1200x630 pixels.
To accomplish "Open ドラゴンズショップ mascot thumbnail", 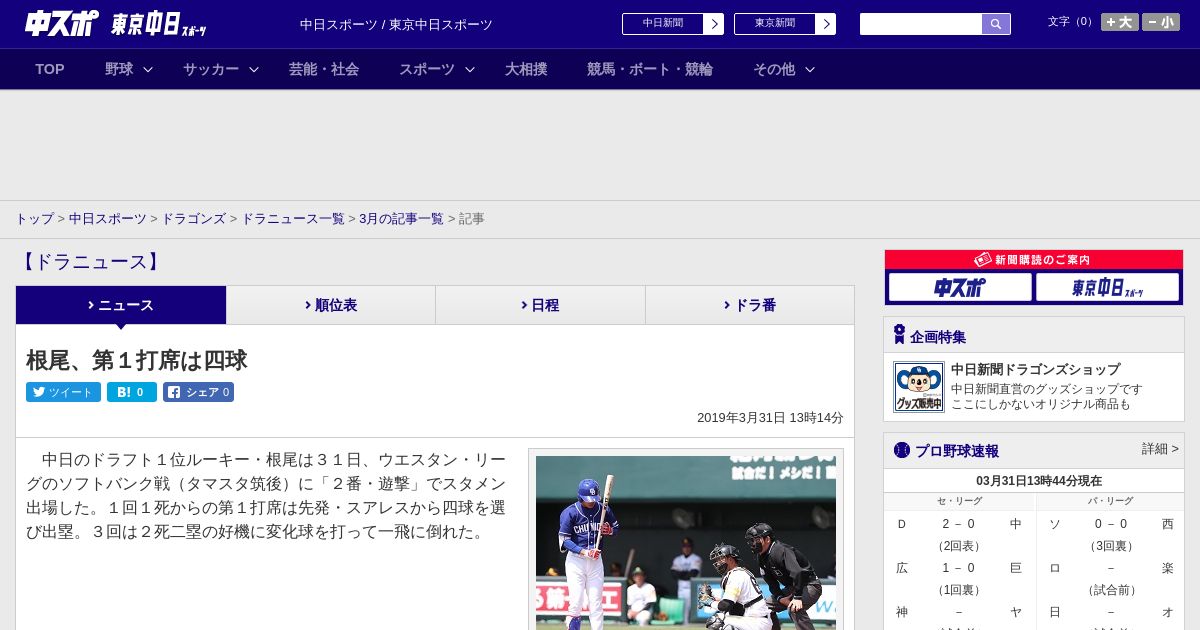I will (919, 387).
